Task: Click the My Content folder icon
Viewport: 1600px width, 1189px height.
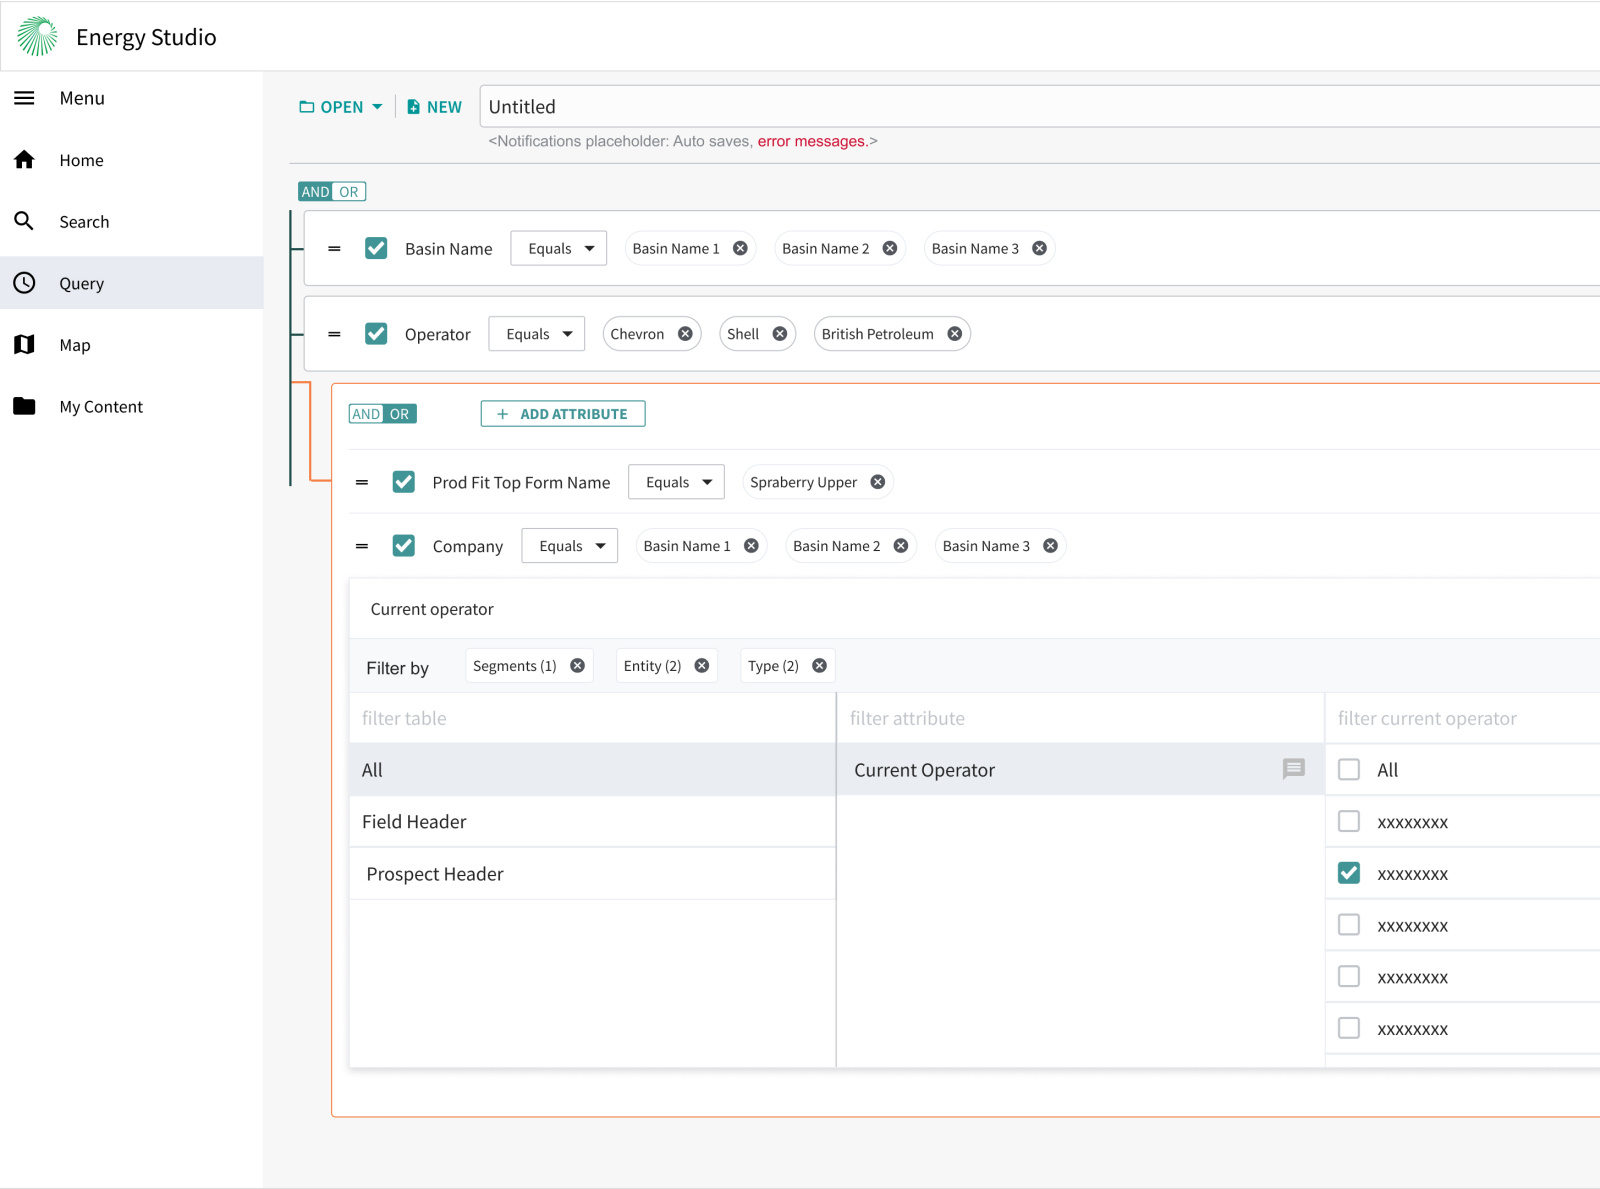Action: coord(24,406)
